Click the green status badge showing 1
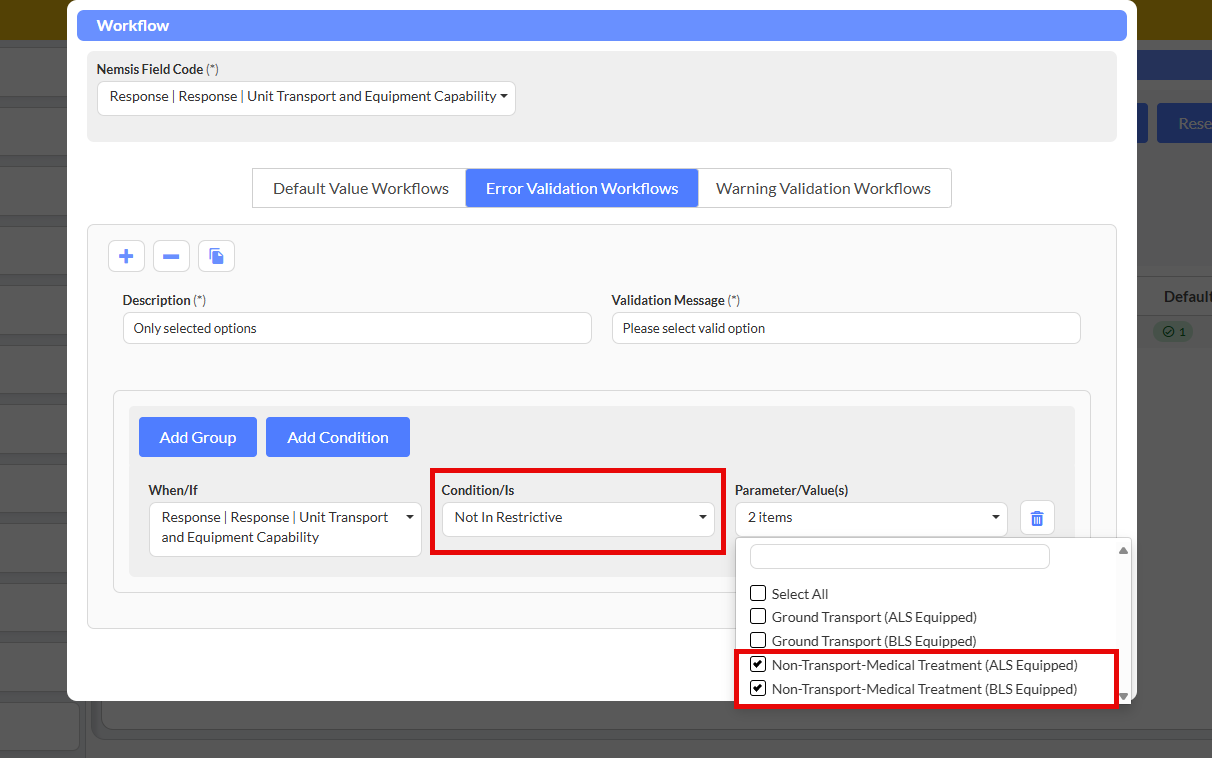1212x758 pixels. [x=1172, y=331]
